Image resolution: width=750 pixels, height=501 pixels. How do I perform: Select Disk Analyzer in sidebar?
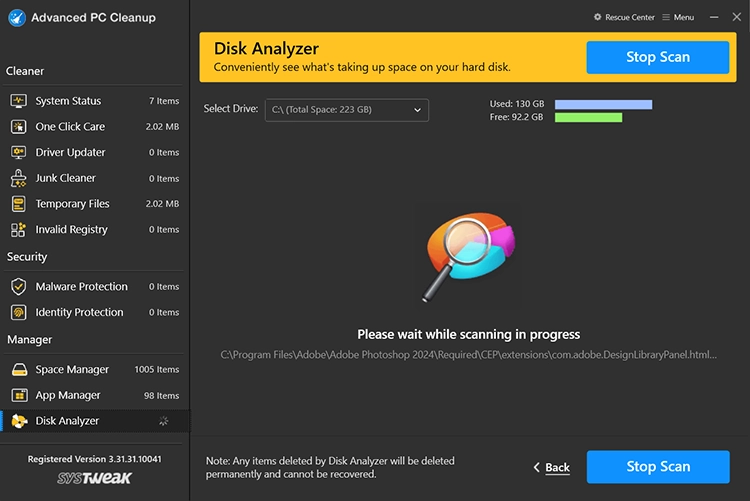67,421
